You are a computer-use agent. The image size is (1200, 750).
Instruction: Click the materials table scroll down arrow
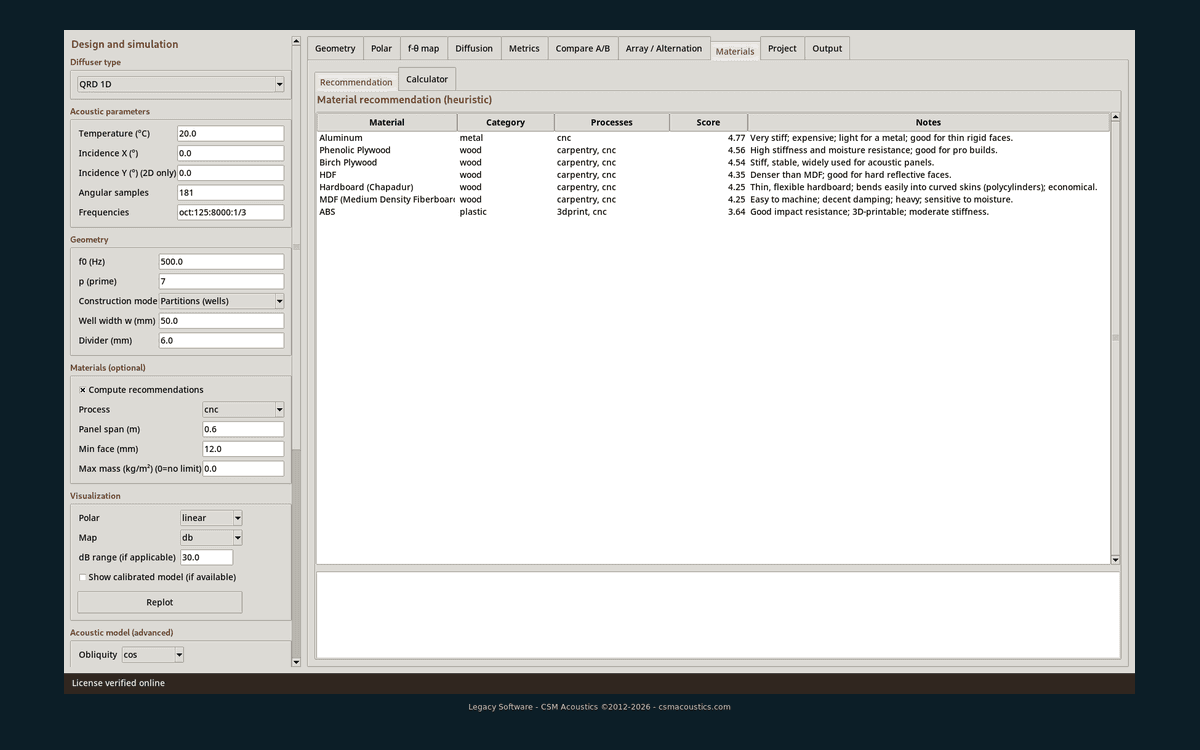click(1116, 560)
